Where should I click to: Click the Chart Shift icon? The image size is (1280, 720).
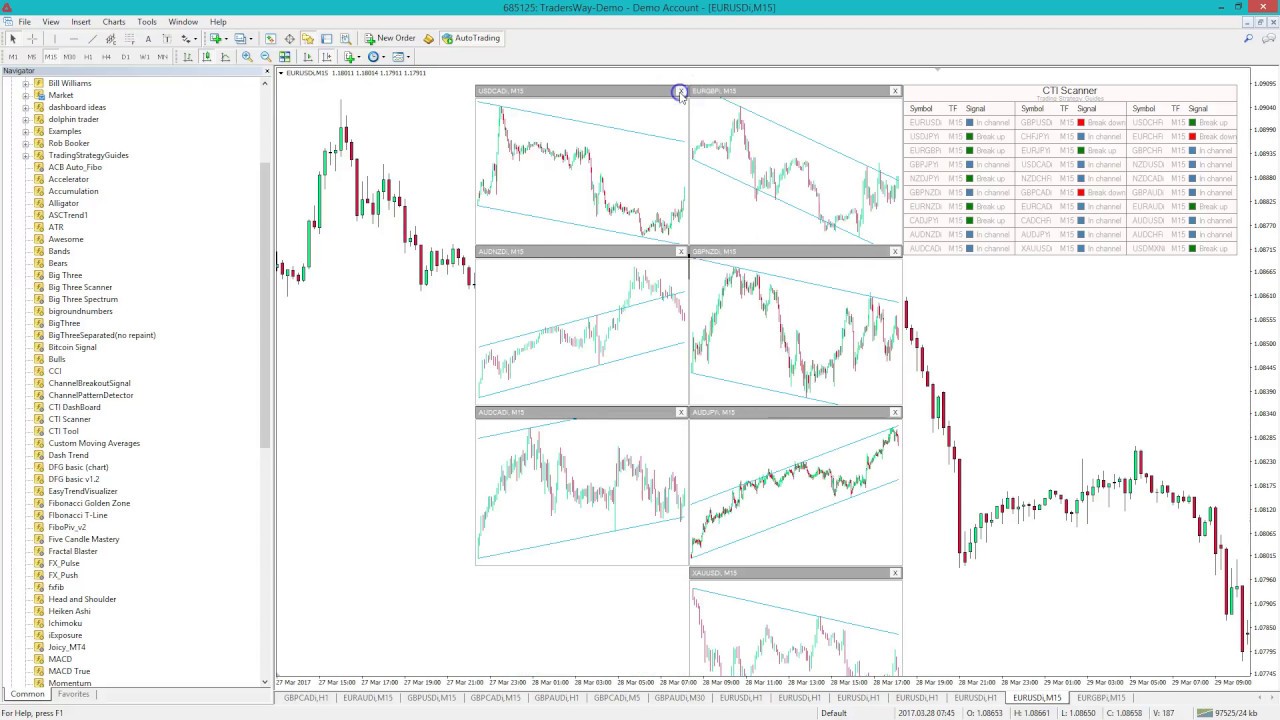326,57
